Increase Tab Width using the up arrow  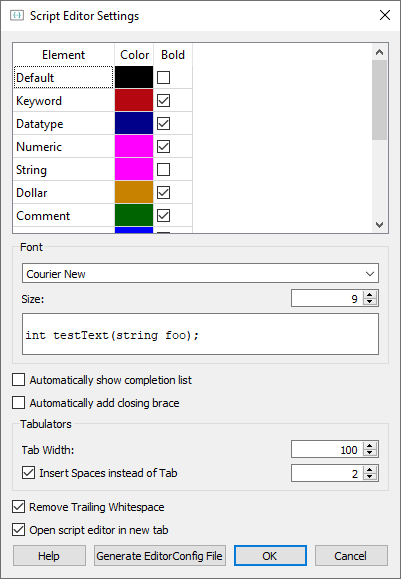[370, 446]
